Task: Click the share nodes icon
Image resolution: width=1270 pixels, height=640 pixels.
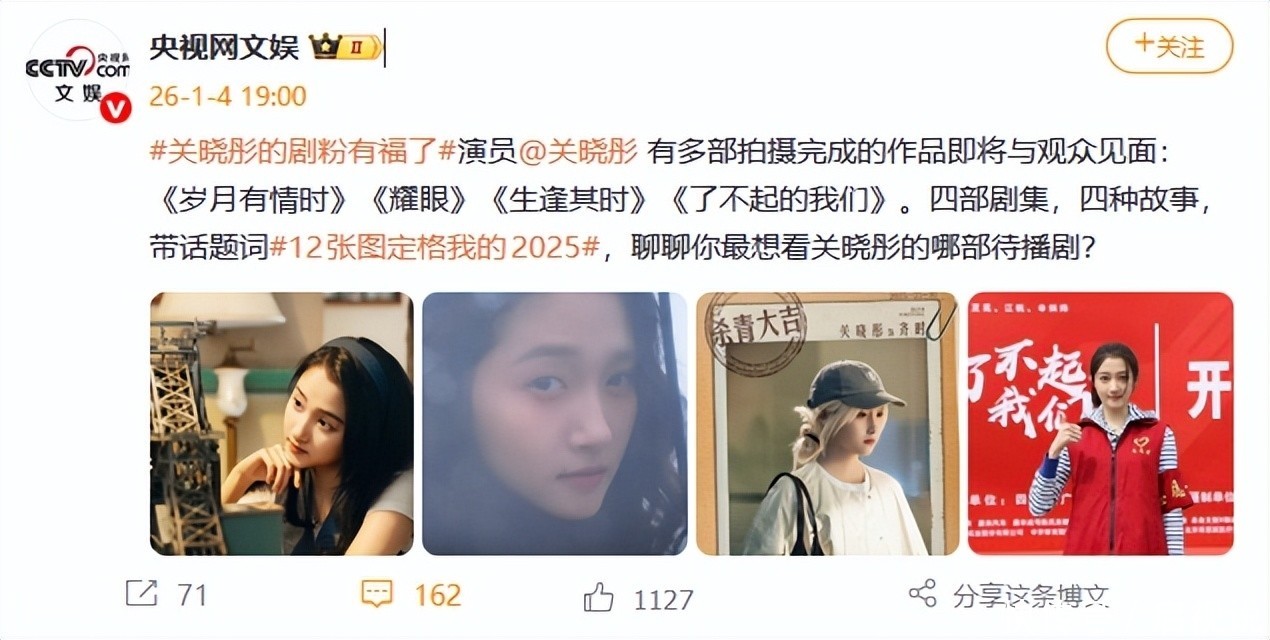Action: [x=922, y=593]
